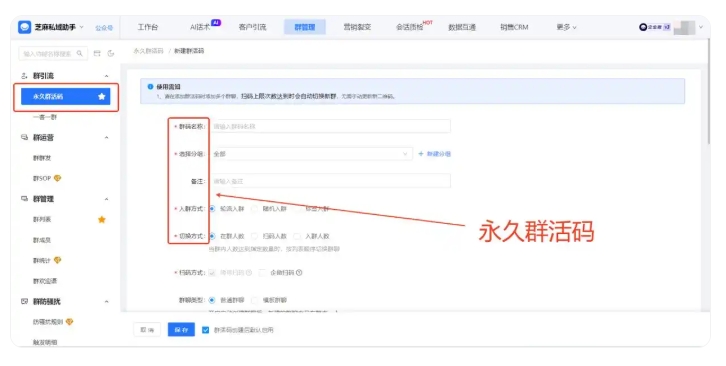Click the 芝麻私域助手 logo icon
Screen dimensions: 726x366
click(24, 27)
